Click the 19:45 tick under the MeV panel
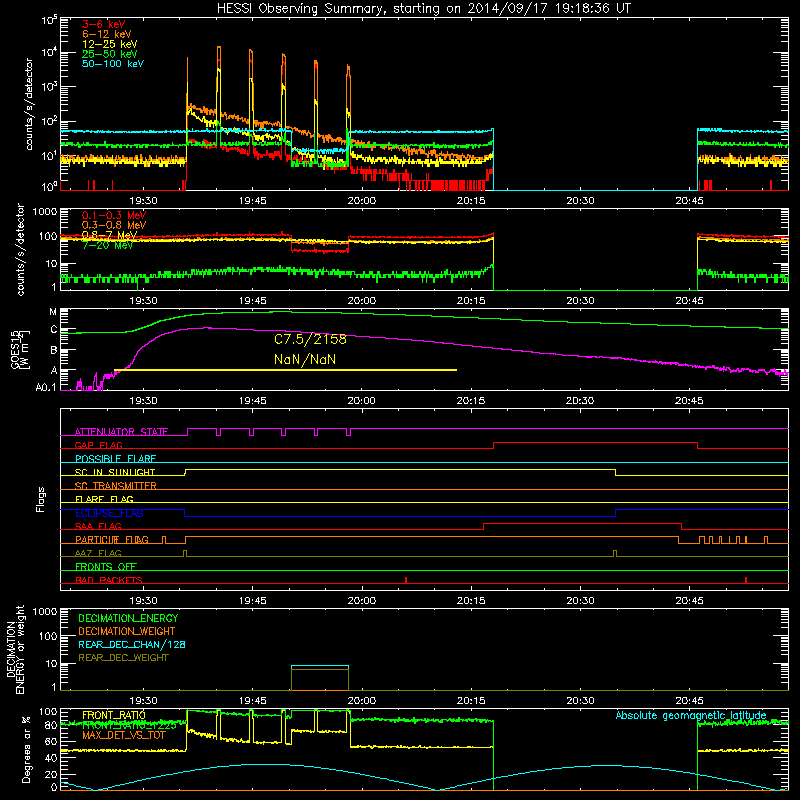The image size is (800, 800). (x=253, y=301)
